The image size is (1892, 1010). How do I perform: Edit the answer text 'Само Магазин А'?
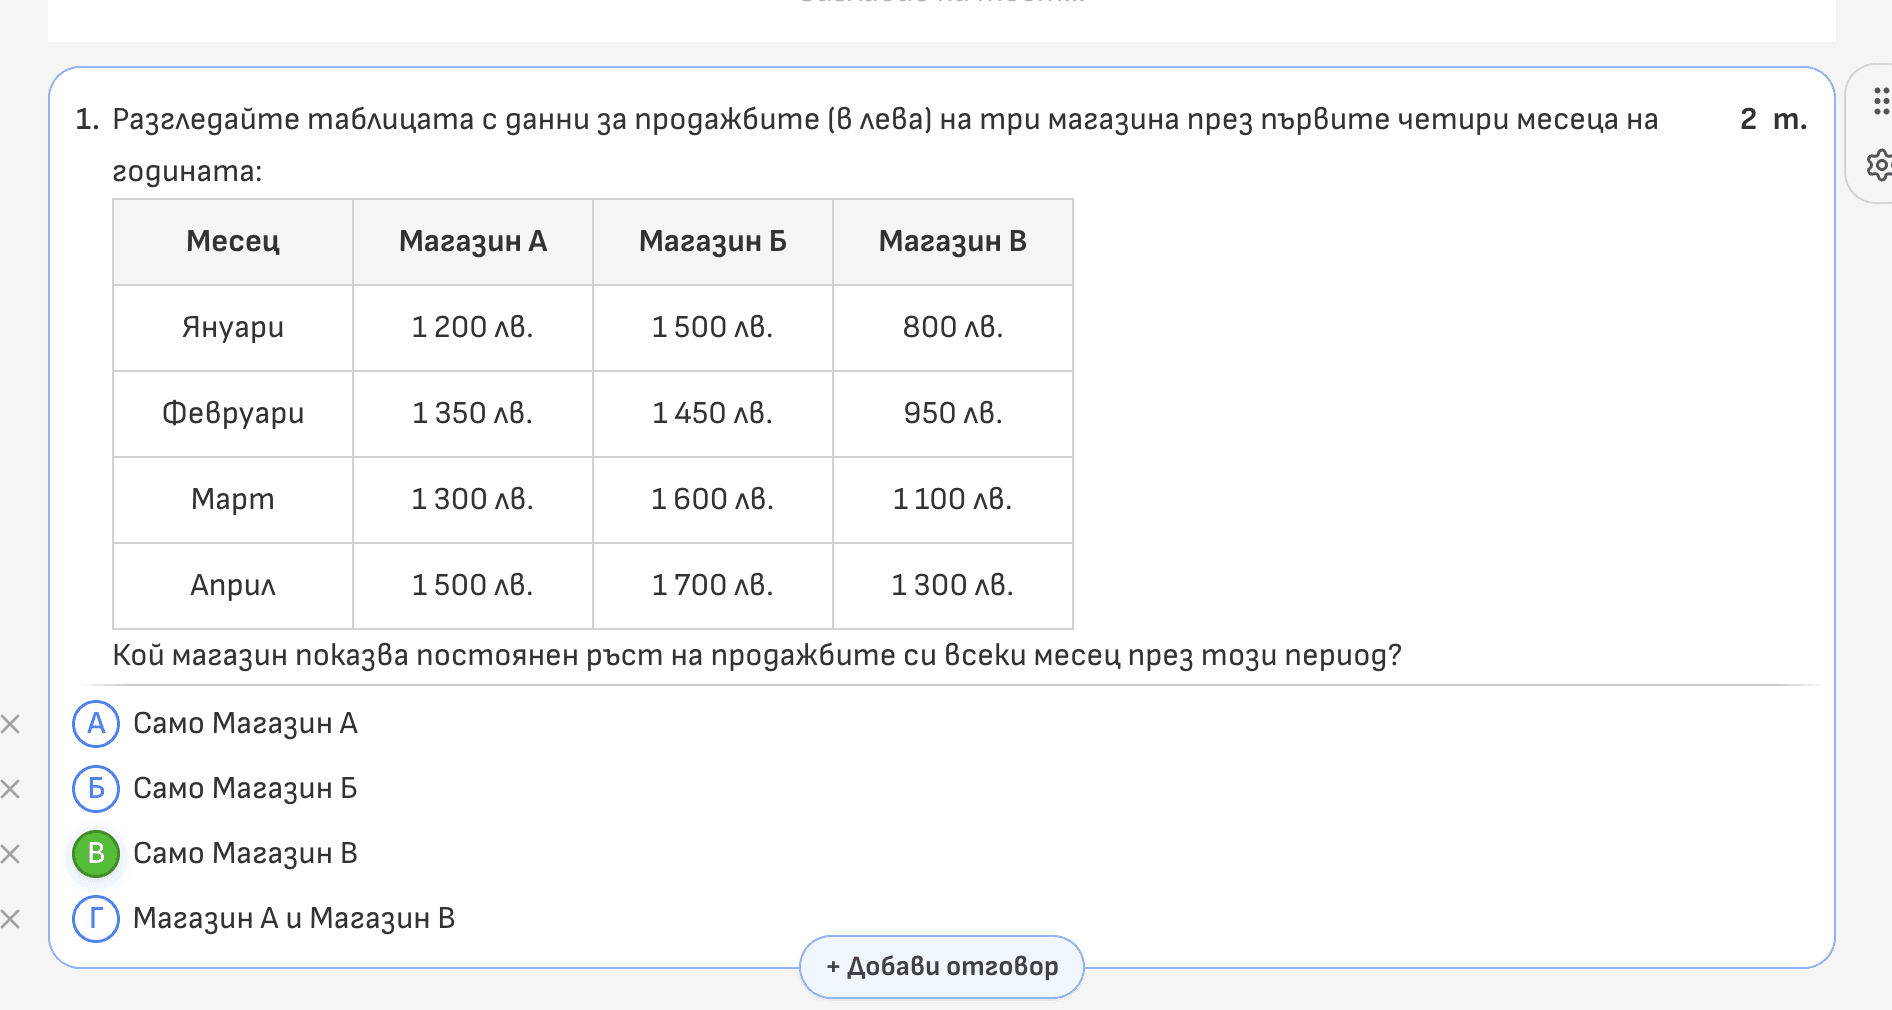pyautogui.click(x=245, y=724)
